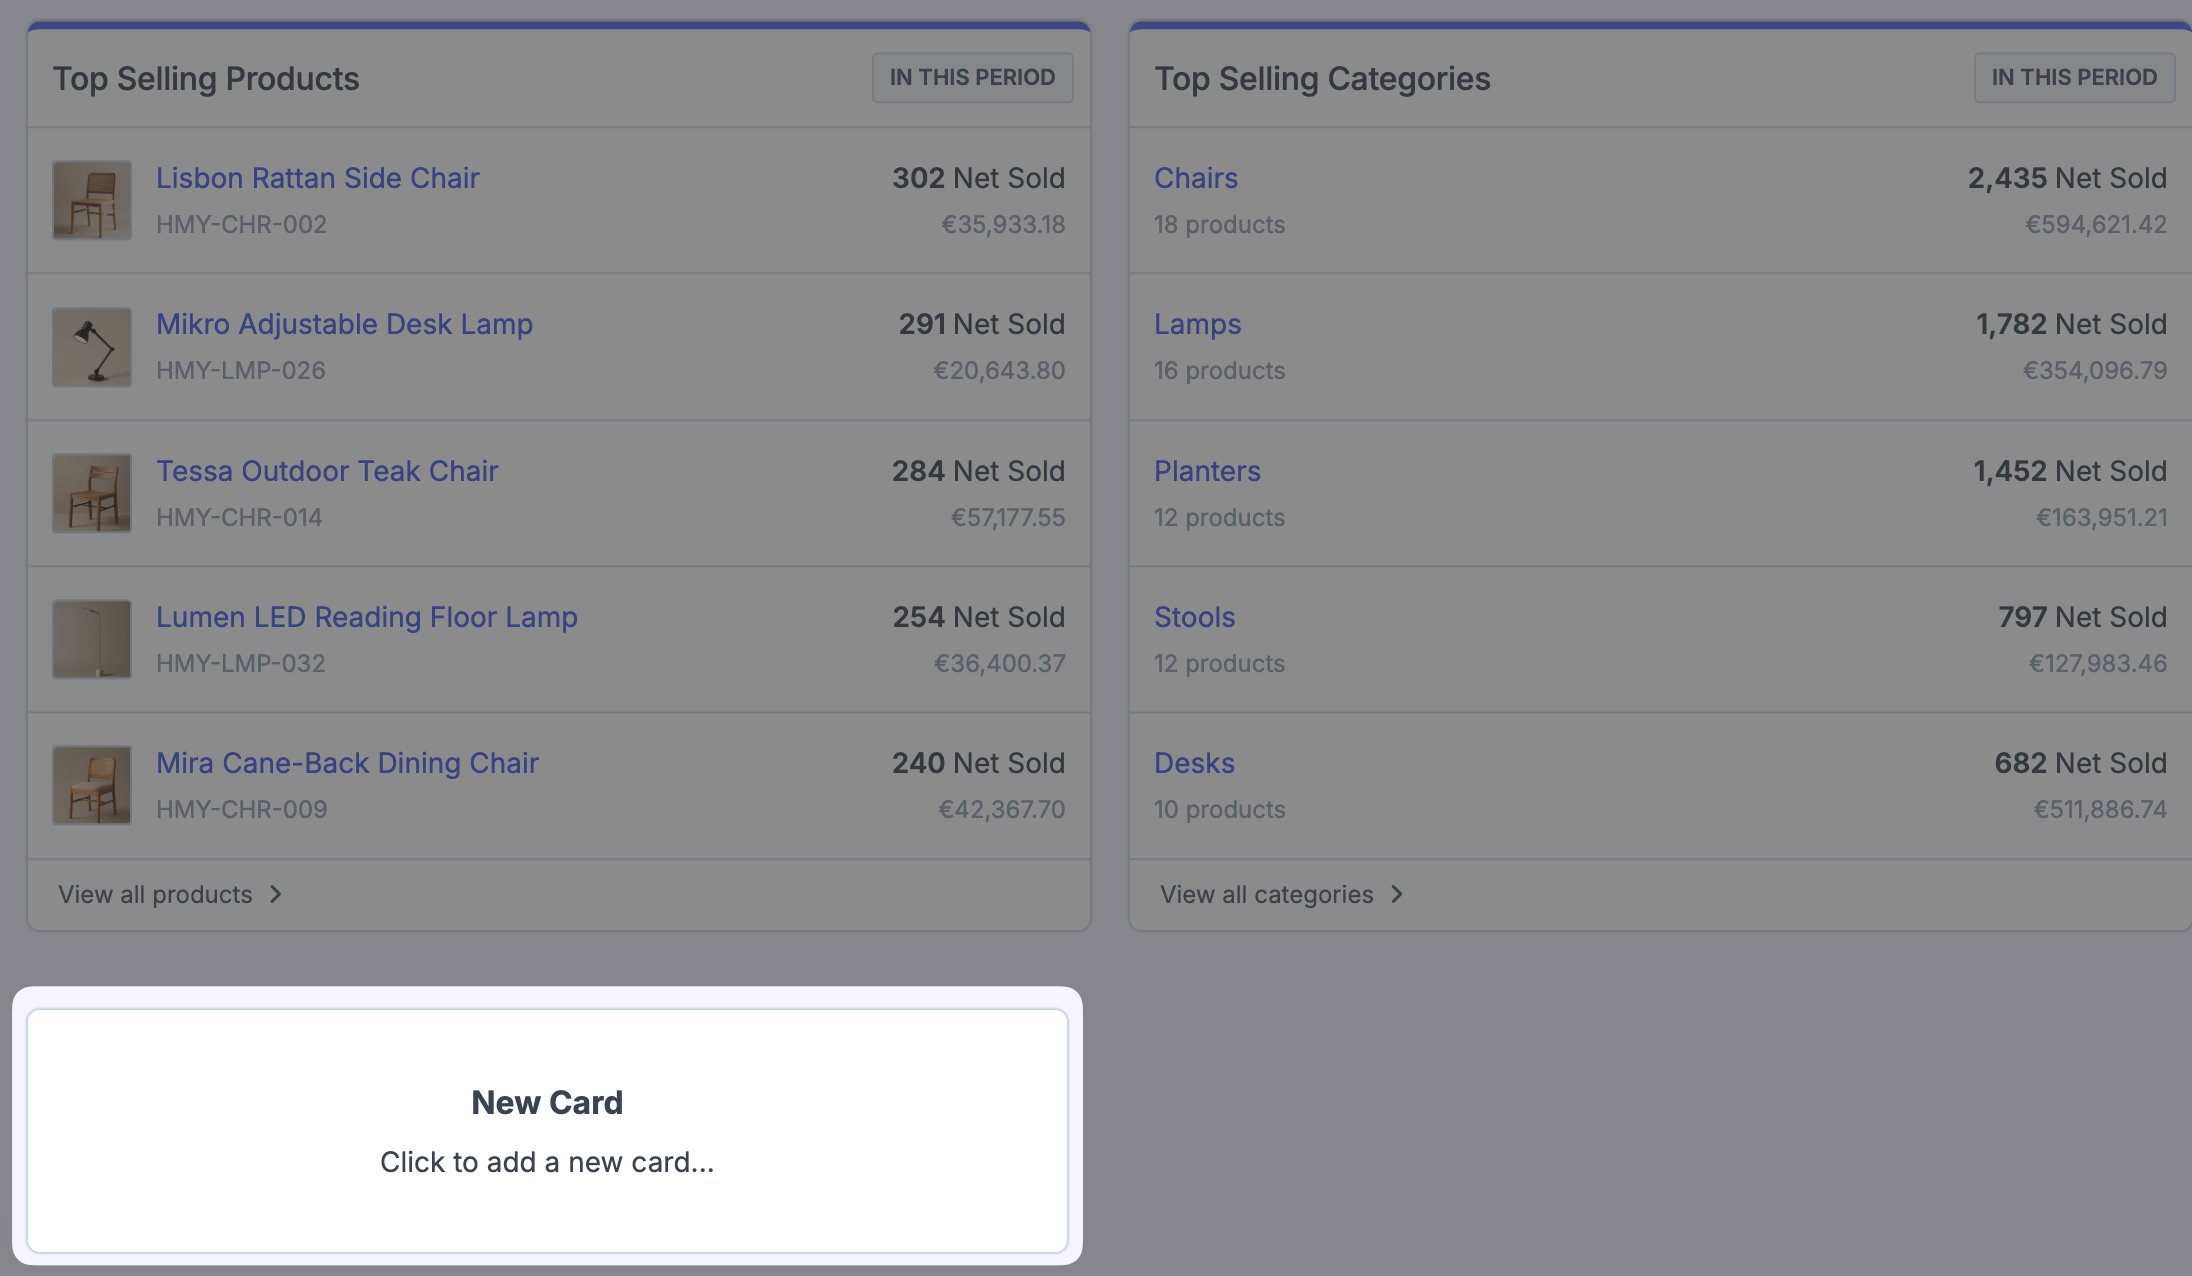Open the Lumen LED Reading Floor Lamp link

pyautogui.click(x=367, y=617)
